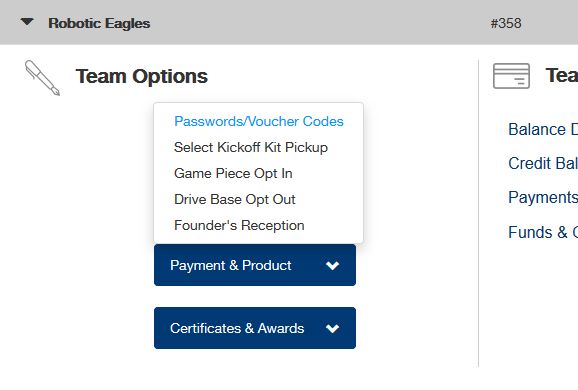The height and width of the screenshot is (390, 578).
Task: Click the Team Options heading
Action: tap(142, 76)
